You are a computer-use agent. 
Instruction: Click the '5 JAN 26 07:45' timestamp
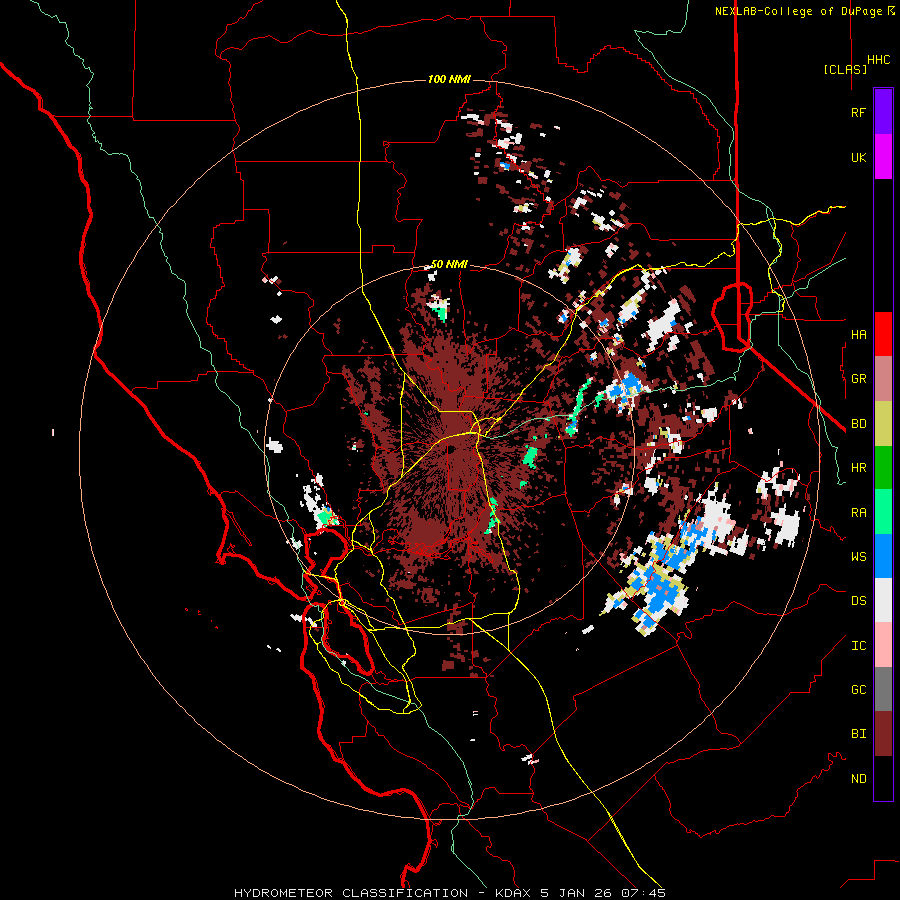(603, 893)
